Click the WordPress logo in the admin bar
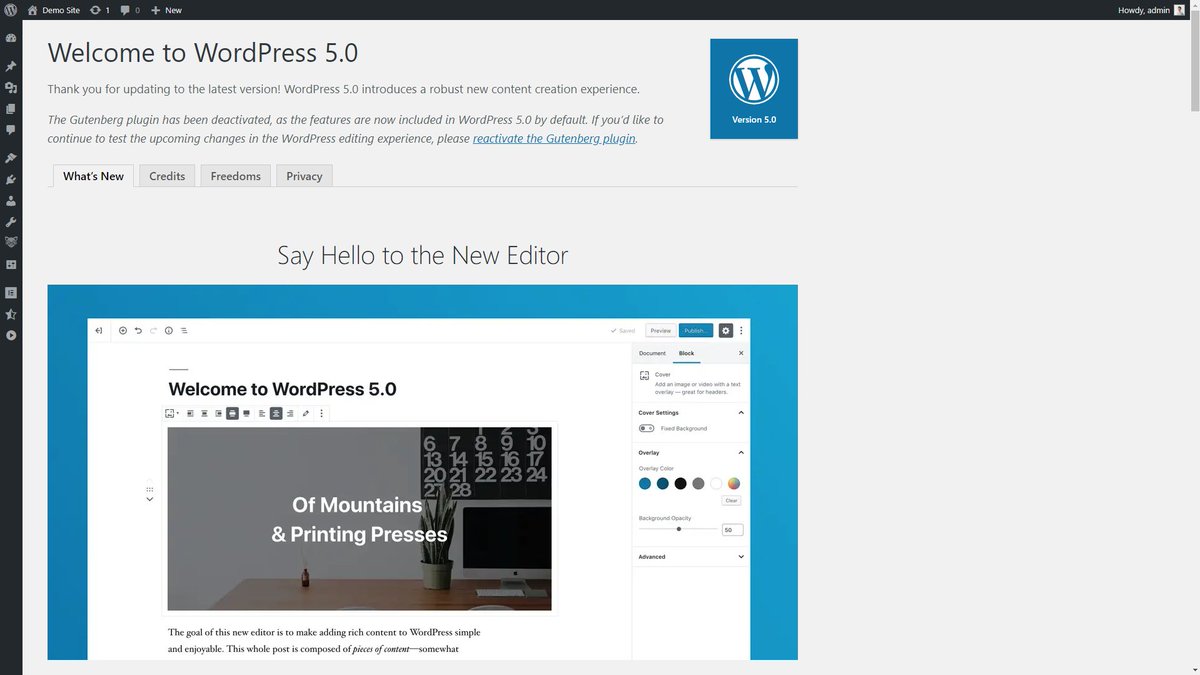Viewport: 1200px width, 675px height. 11,10
